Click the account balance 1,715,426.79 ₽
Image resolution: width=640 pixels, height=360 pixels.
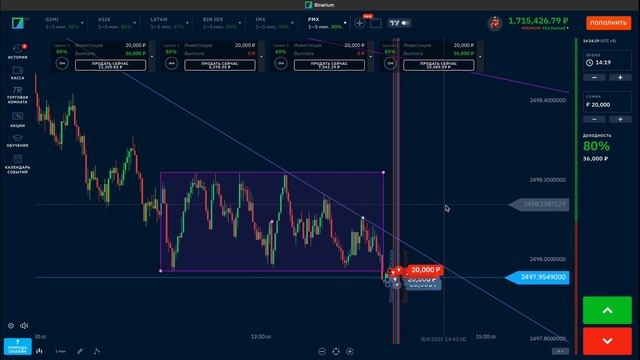click(538, 21)
